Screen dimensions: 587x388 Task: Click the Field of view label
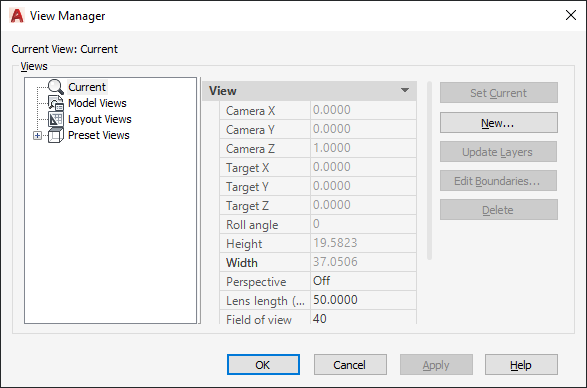click(x=259, y=319)
